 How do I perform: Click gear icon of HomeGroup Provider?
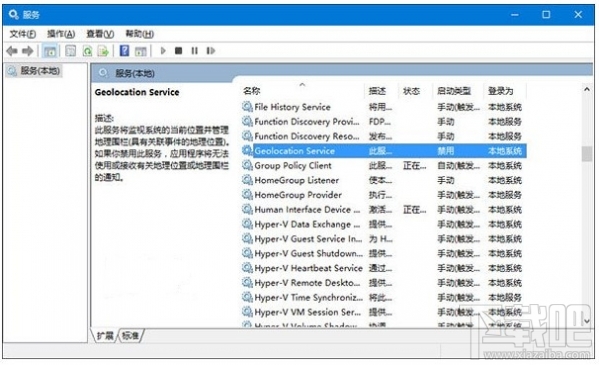pos(247,195)
